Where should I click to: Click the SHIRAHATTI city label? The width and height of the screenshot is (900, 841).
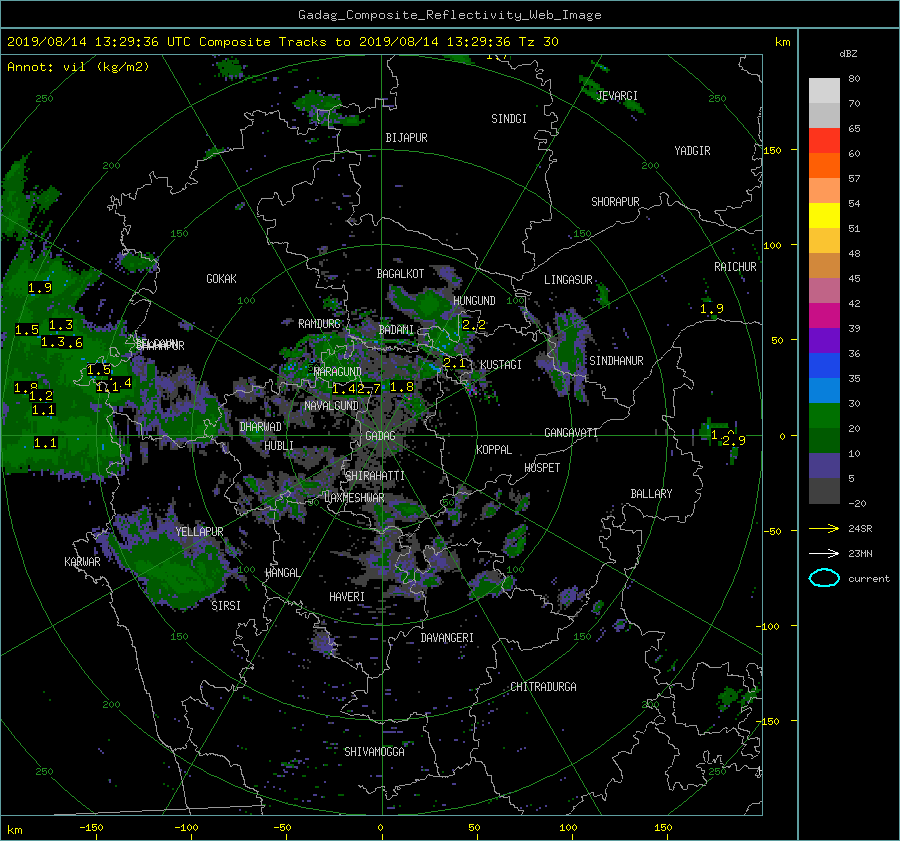tap(375, 476)
